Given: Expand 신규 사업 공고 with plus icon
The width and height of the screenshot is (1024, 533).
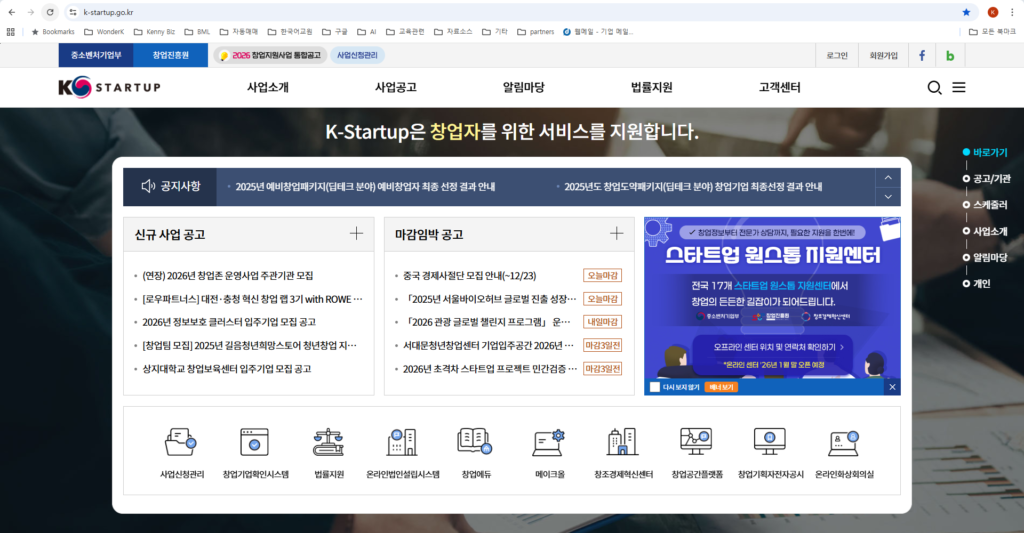Looking at the screenshot, I should tap(356, 234).
